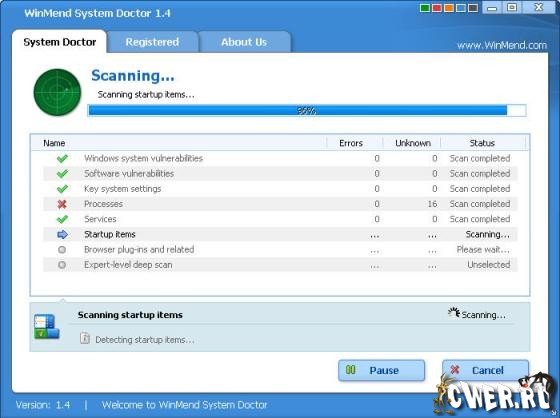Click the Version: 1.4 status bar text

[x=43, y=405]
